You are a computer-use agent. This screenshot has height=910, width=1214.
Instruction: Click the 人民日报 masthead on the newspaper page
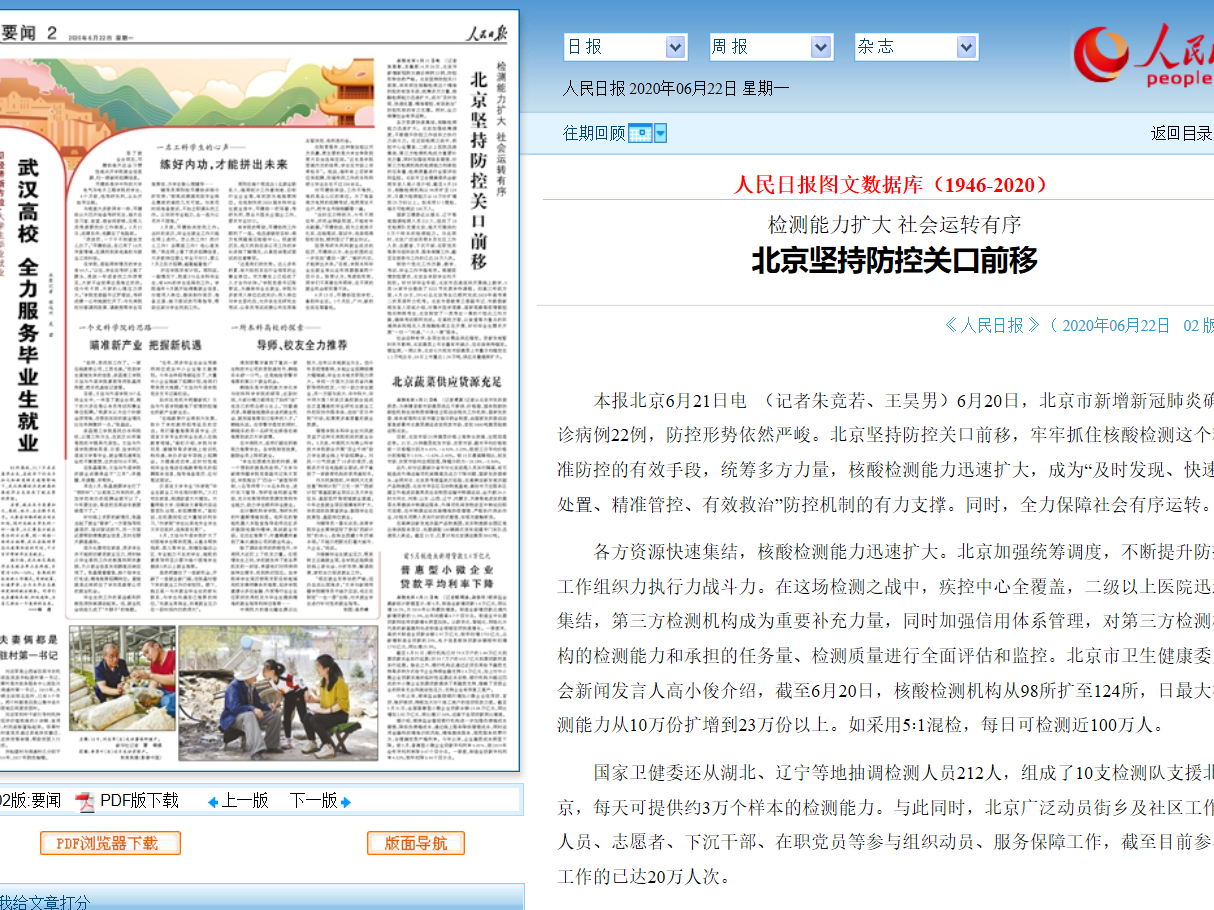[488, 33]
